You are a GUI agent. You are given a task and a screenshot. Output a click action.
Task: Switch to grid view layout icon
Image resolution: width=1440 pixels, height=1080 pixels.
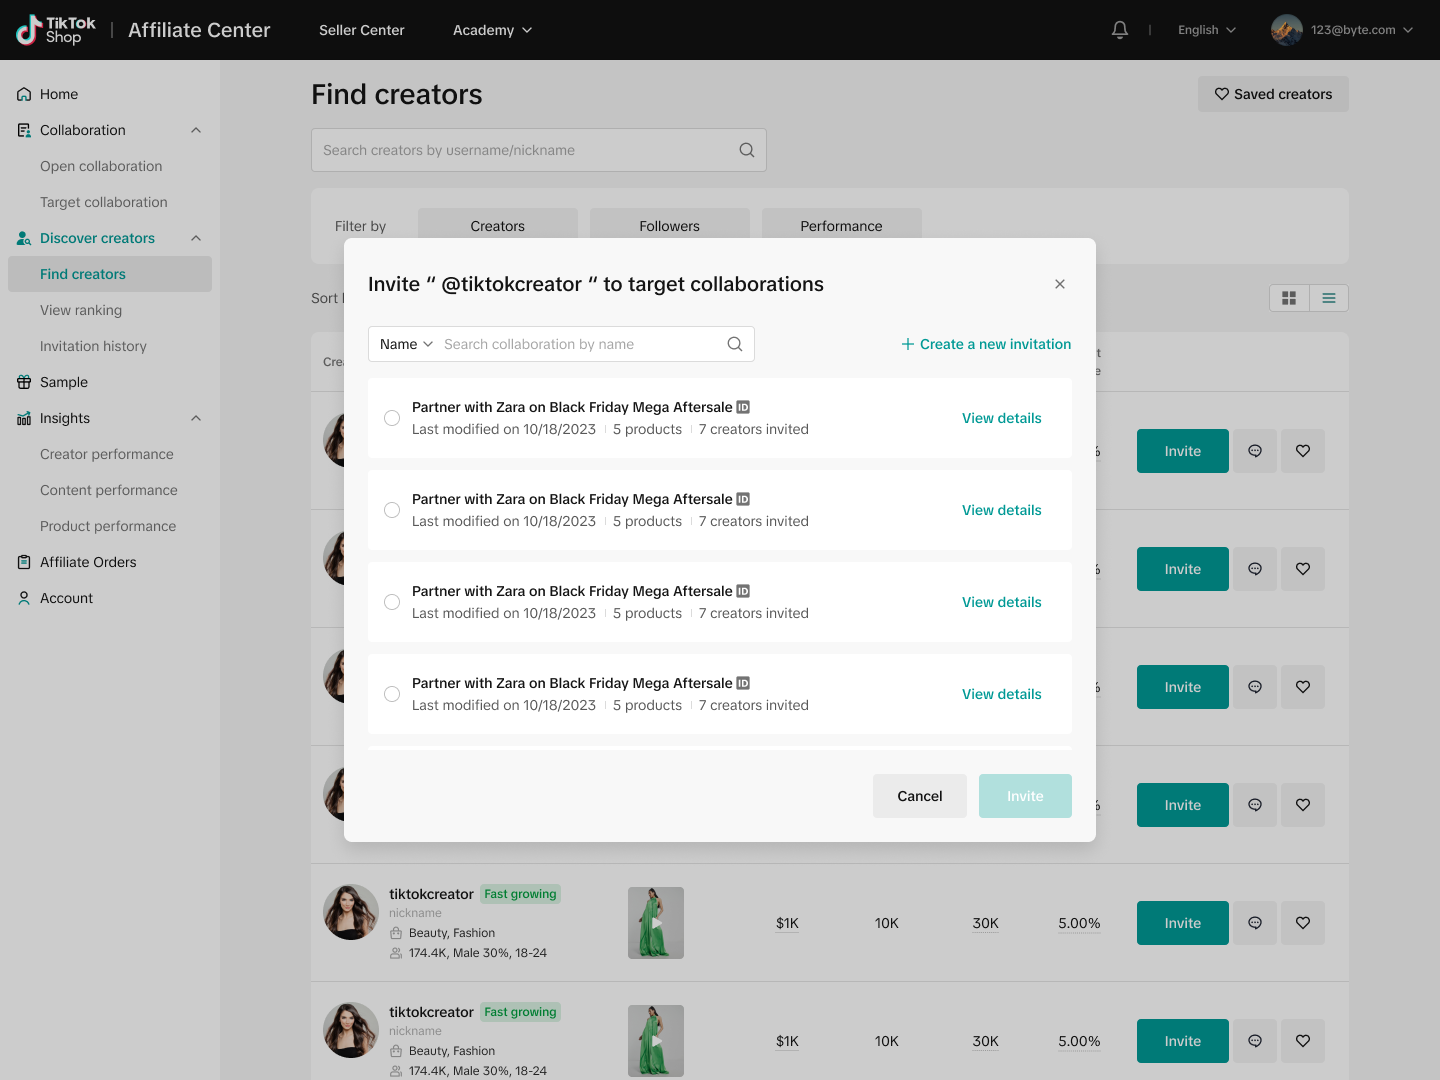pyautogui.click(x=1289, y=298)
